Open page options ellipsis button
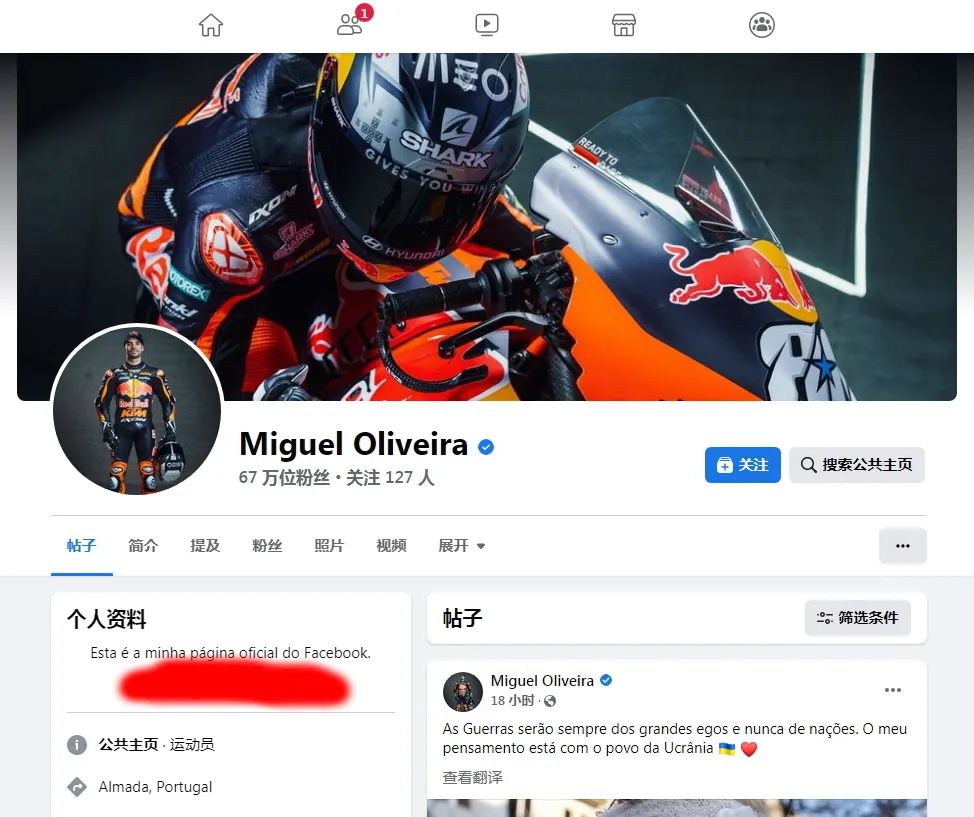974x817 pixels. tap(903, 545)
